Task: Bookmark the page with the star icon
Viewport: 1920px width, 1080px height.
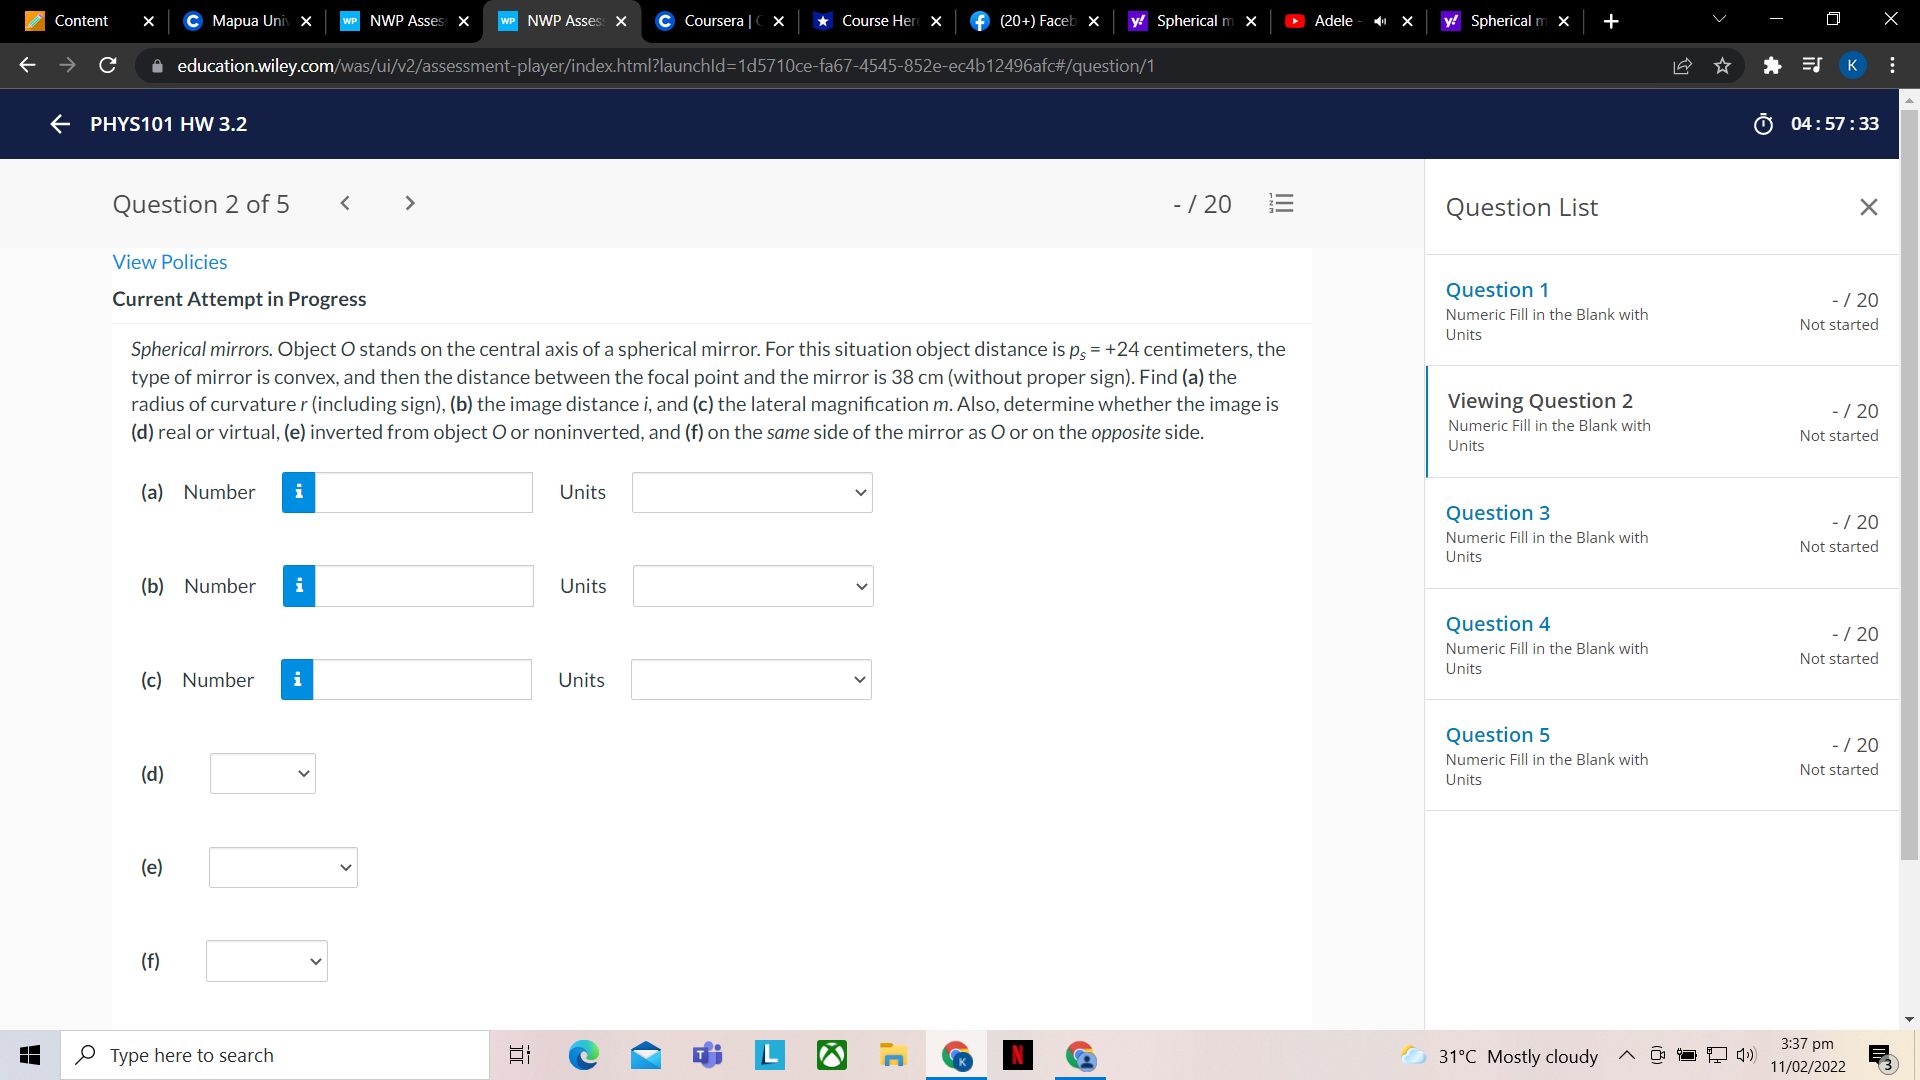Action: pos(1722,65)
